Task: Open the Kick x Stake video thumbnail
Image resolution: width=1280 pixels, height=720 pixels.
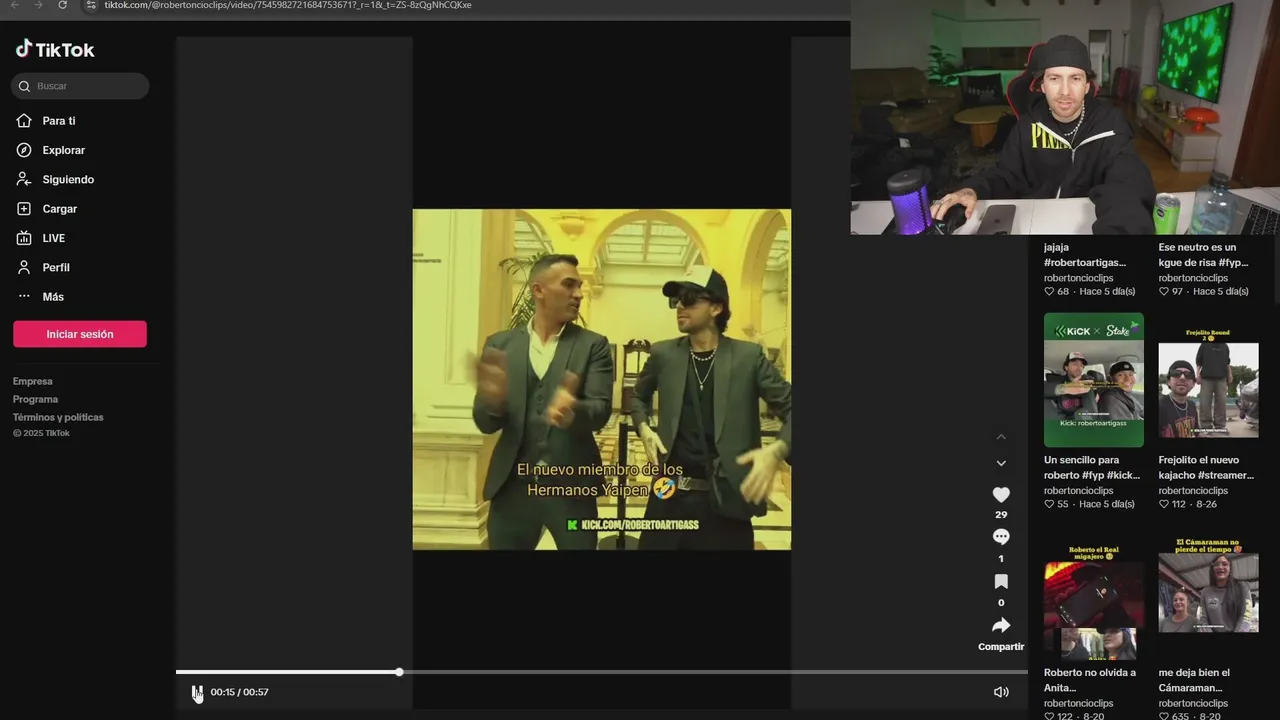Action: click(1094, 380)
